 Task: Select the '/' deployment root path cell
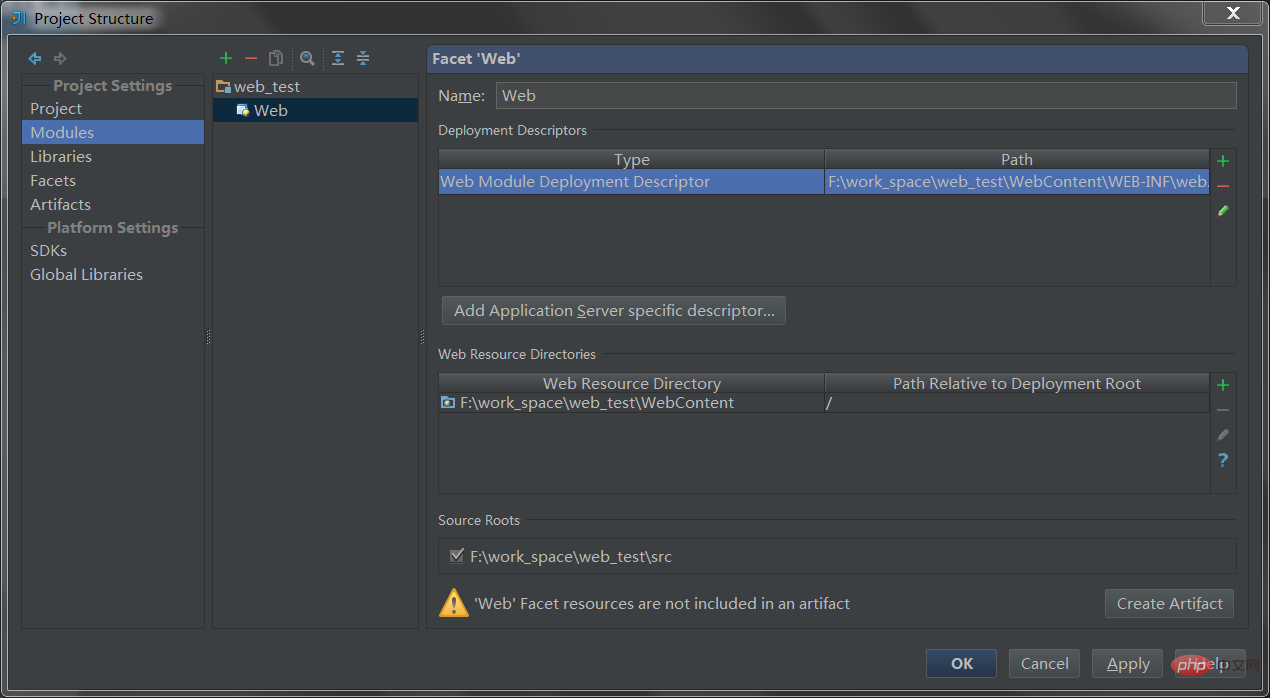pos(1017,403)
